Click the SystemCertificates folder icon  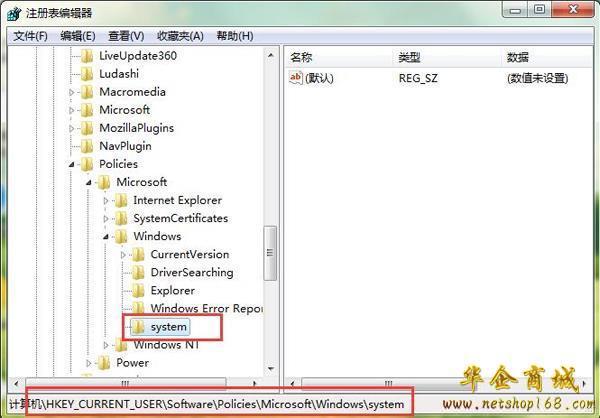(x=121, y=218)
